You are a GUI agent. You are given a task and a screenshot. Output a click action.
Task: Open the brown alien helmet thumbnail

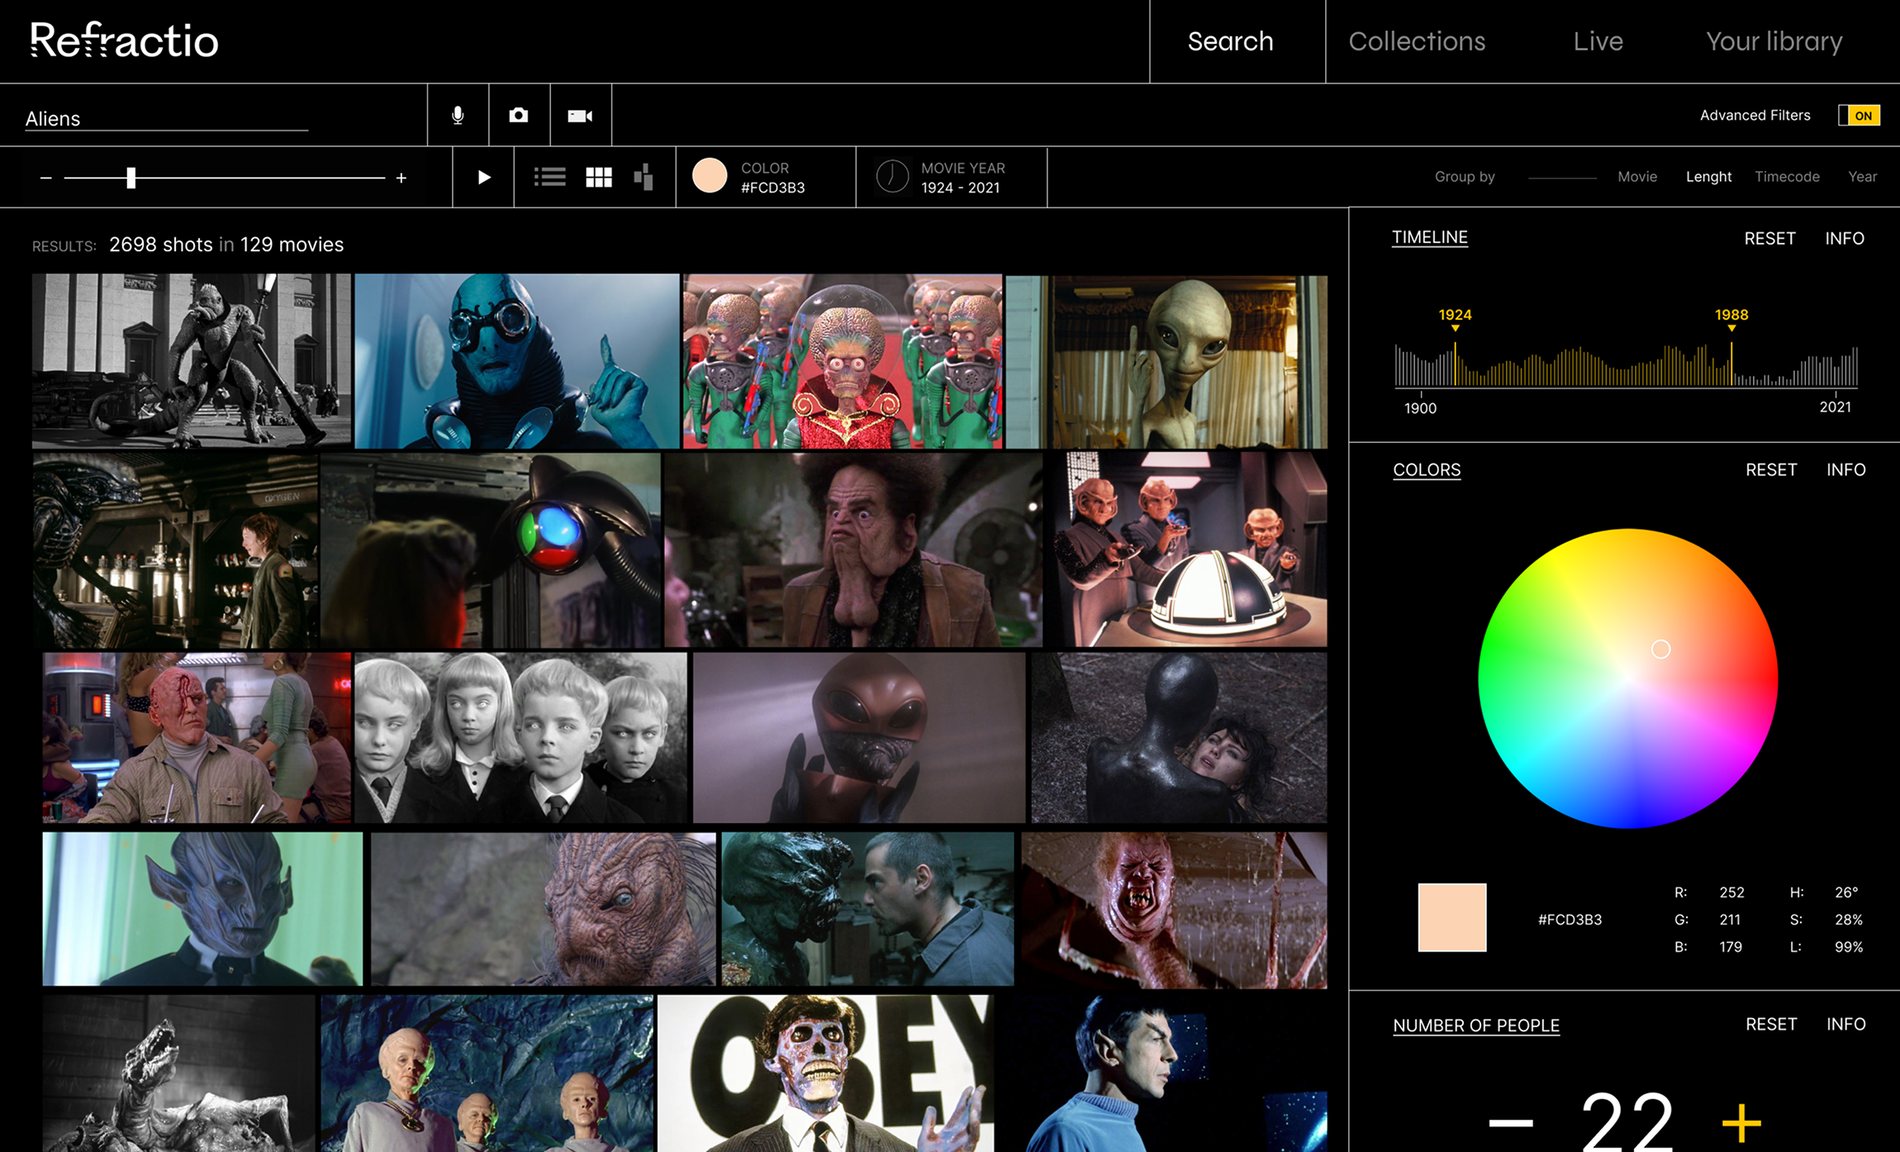click(x=859, y=738)
